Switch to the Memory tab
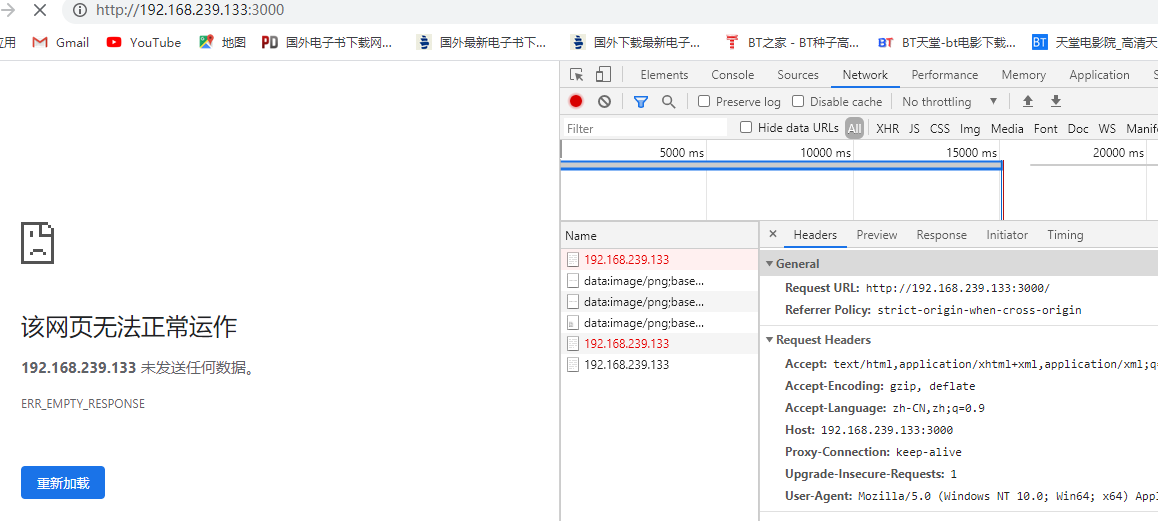The width and height of the screenshot is (1158, 521). [1024, 75]
